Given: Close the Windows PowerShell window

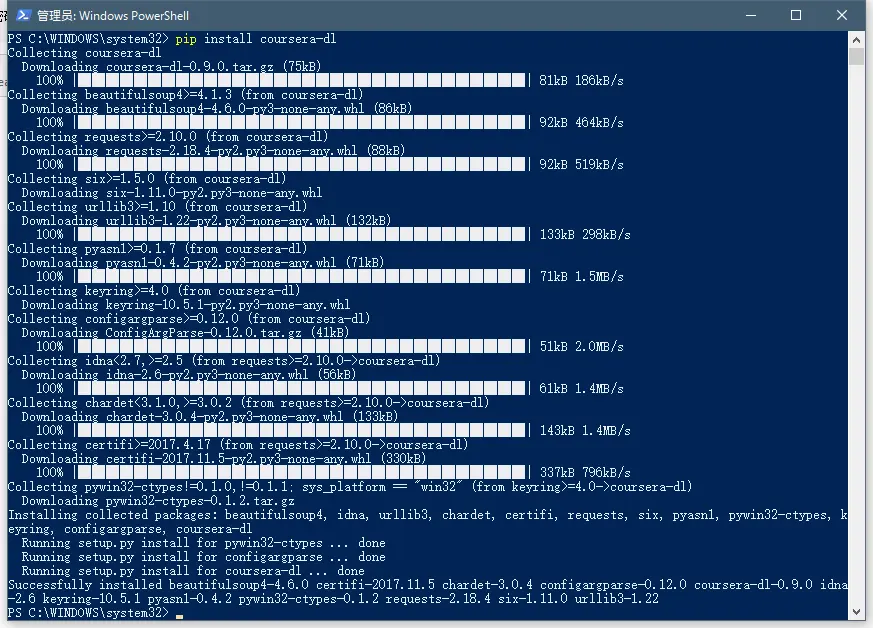Looking at the screenshot, I should coord(841,15).
